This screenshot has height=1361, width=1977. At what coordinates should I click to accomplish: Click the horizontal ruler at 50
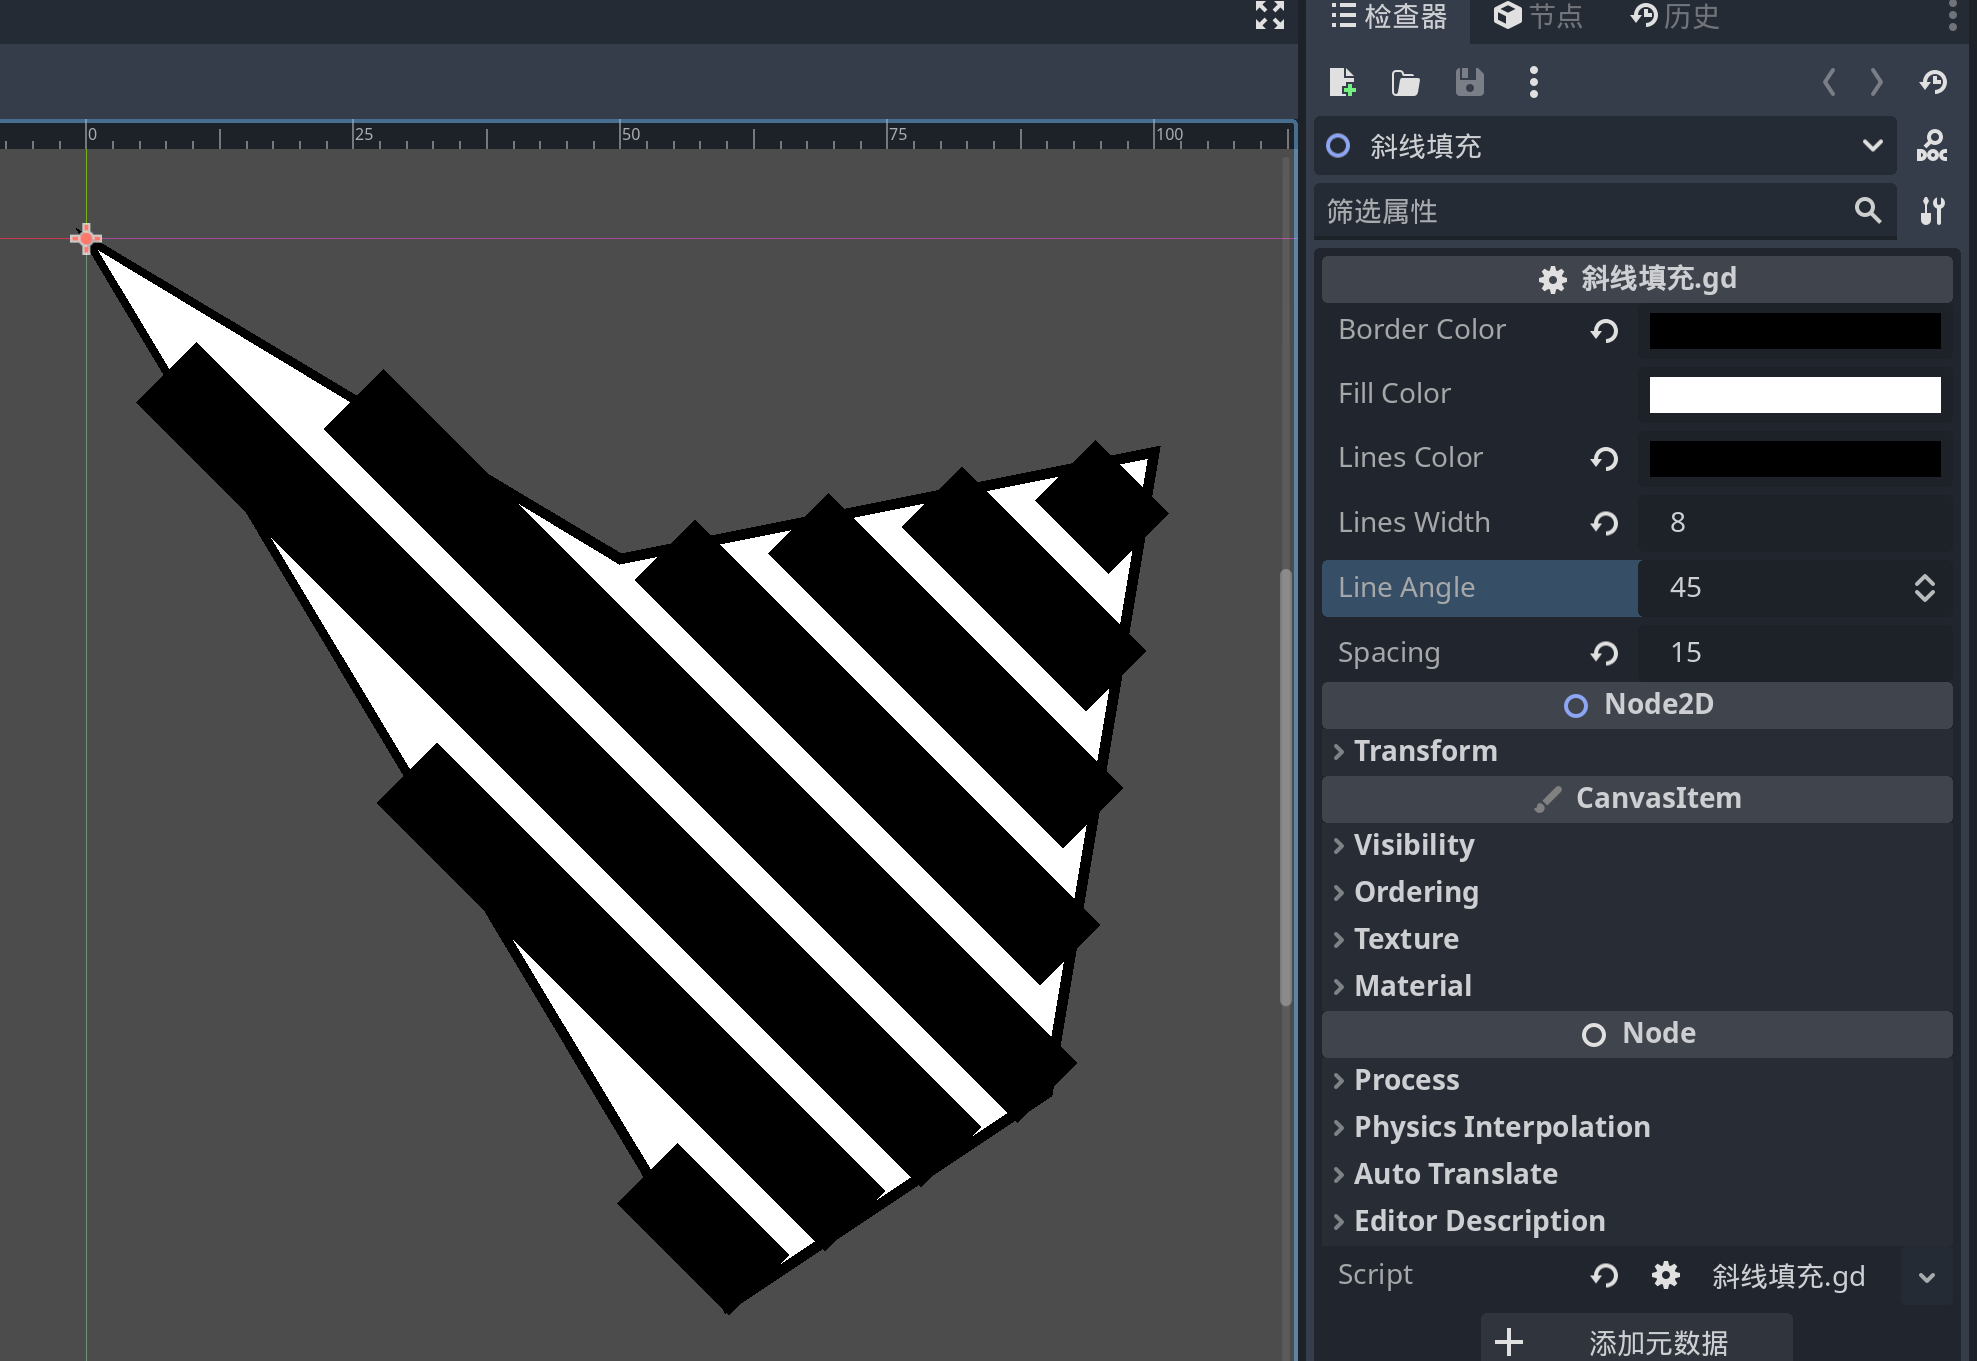[x=630, y=135]
